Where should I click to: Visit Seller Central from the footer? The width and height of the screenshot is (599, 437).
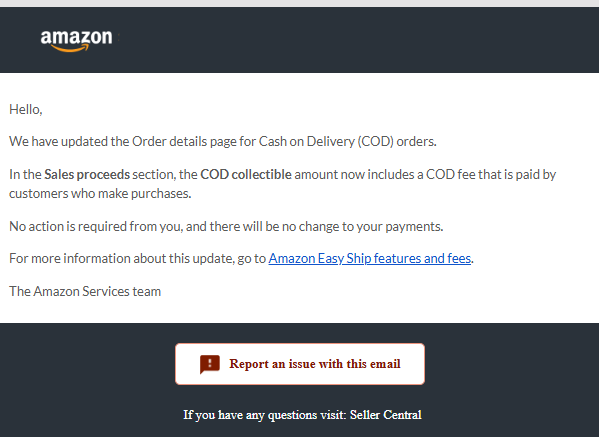pos(385,414)
